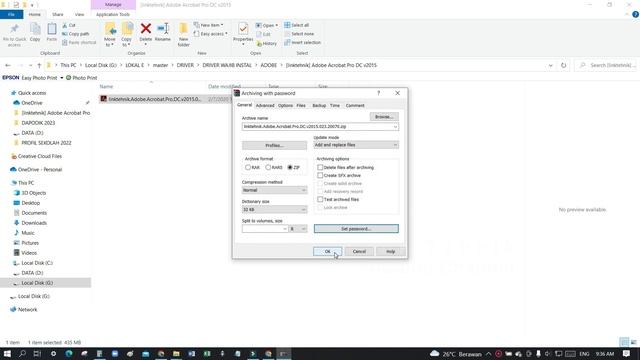The width and height of the screenshot is (640, 360).
Task: Switch to the Time tab
Action: click(335, 105)
